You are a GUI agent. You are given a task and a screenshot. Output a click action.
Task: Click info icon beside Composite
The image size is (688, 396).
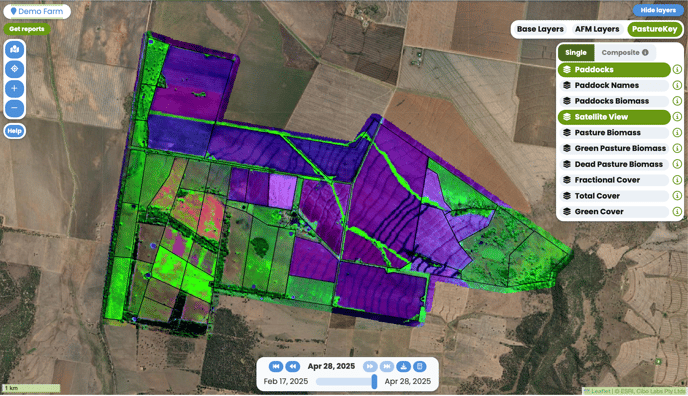pyautogui.click(x=645, y=53)
